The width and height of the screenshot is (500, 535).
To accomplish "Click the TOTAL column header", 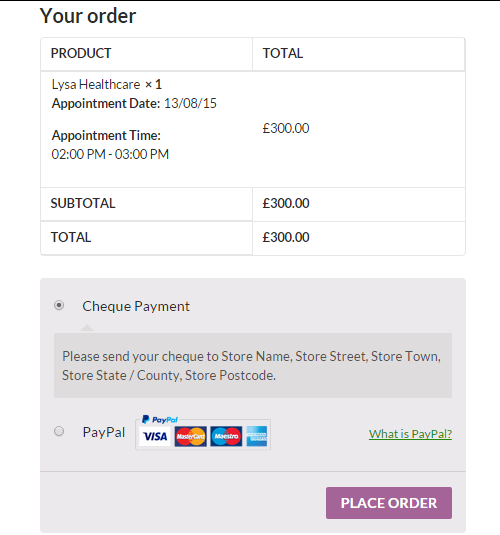I will click(283, 53).
